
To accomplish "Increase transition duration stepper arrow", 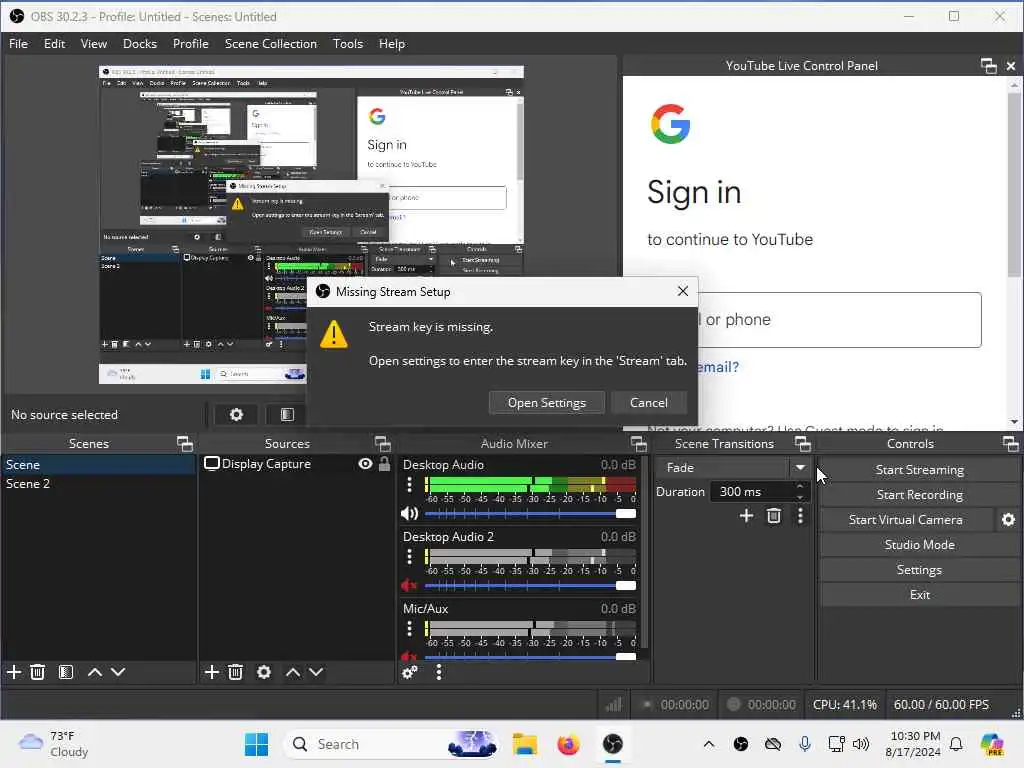I will click(x=800, y=487).
